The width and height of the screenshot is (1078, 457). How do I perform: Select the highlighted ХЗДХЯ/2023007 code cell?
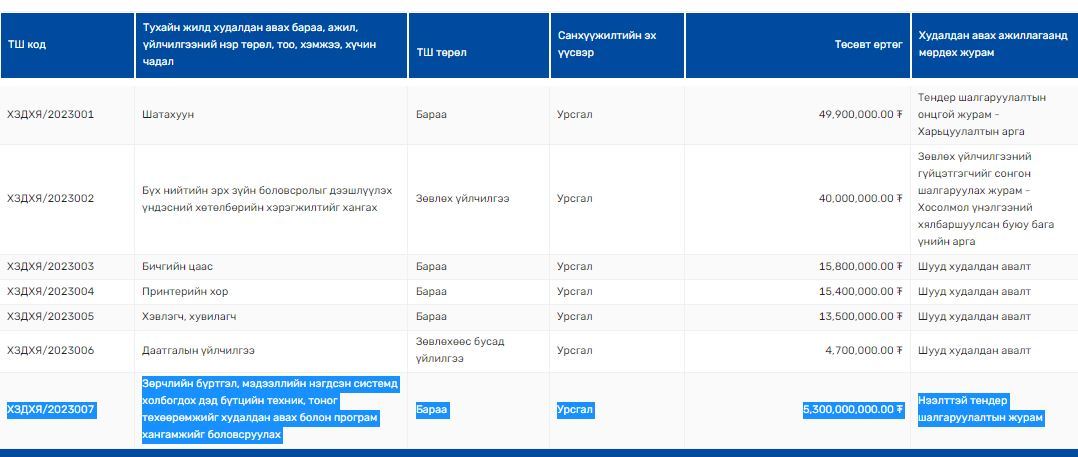(x=51, y=409)
